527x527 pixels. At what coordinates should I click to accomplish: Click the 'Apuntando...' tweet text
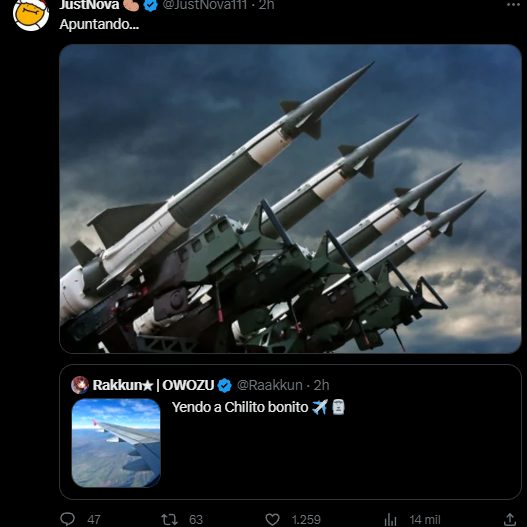point(99,25)
